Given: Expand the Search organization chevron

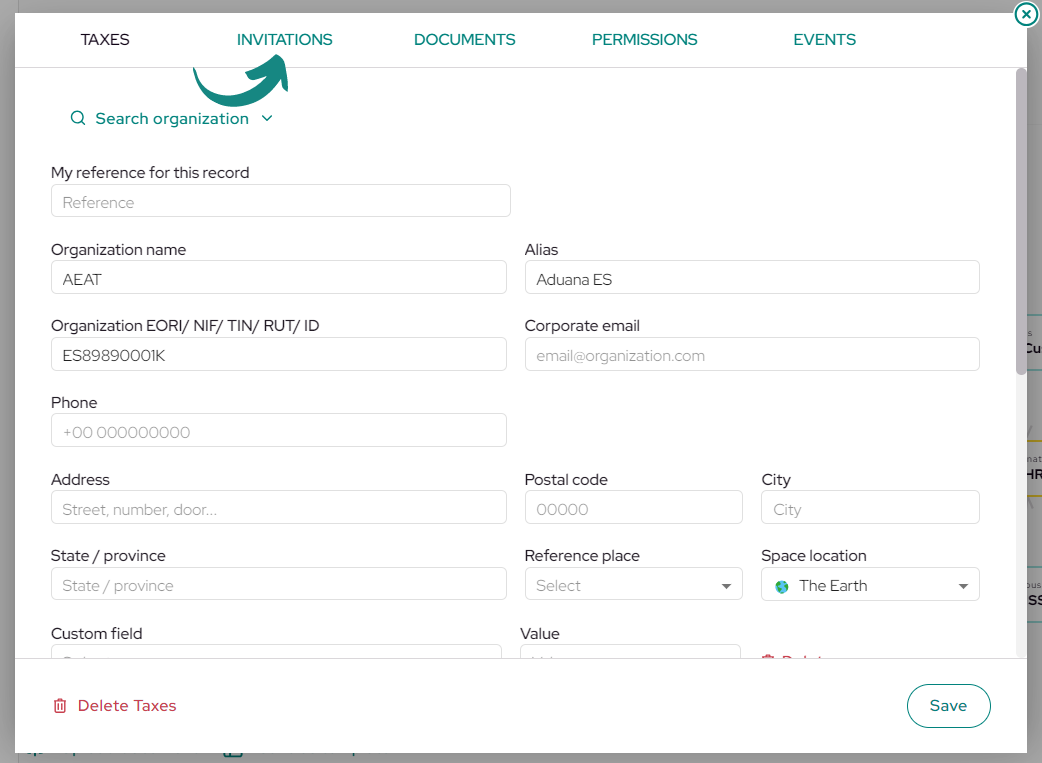Looking at the screenshot, I should 267,118.
